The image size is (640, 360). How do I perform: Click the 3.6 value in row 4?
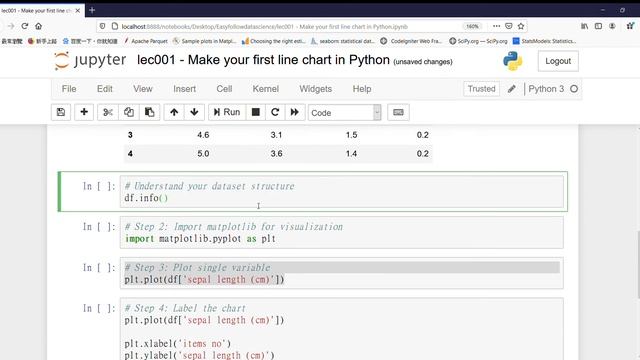point(276,154)
